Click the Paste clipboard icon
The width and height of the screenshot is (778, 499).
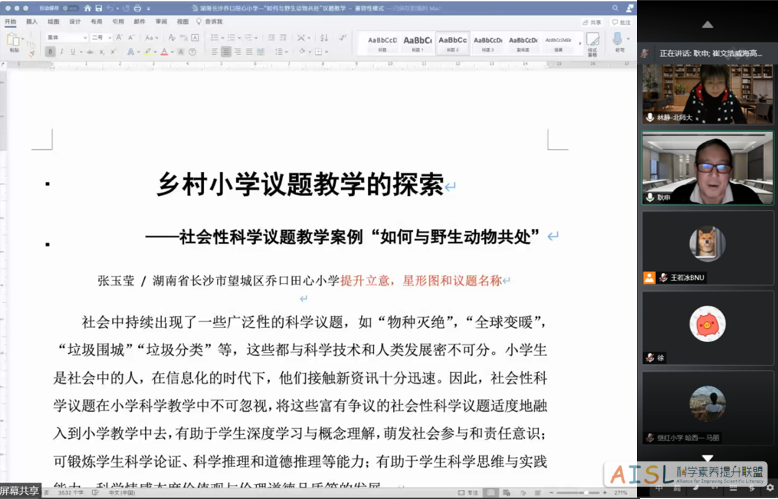click(13, 40)
